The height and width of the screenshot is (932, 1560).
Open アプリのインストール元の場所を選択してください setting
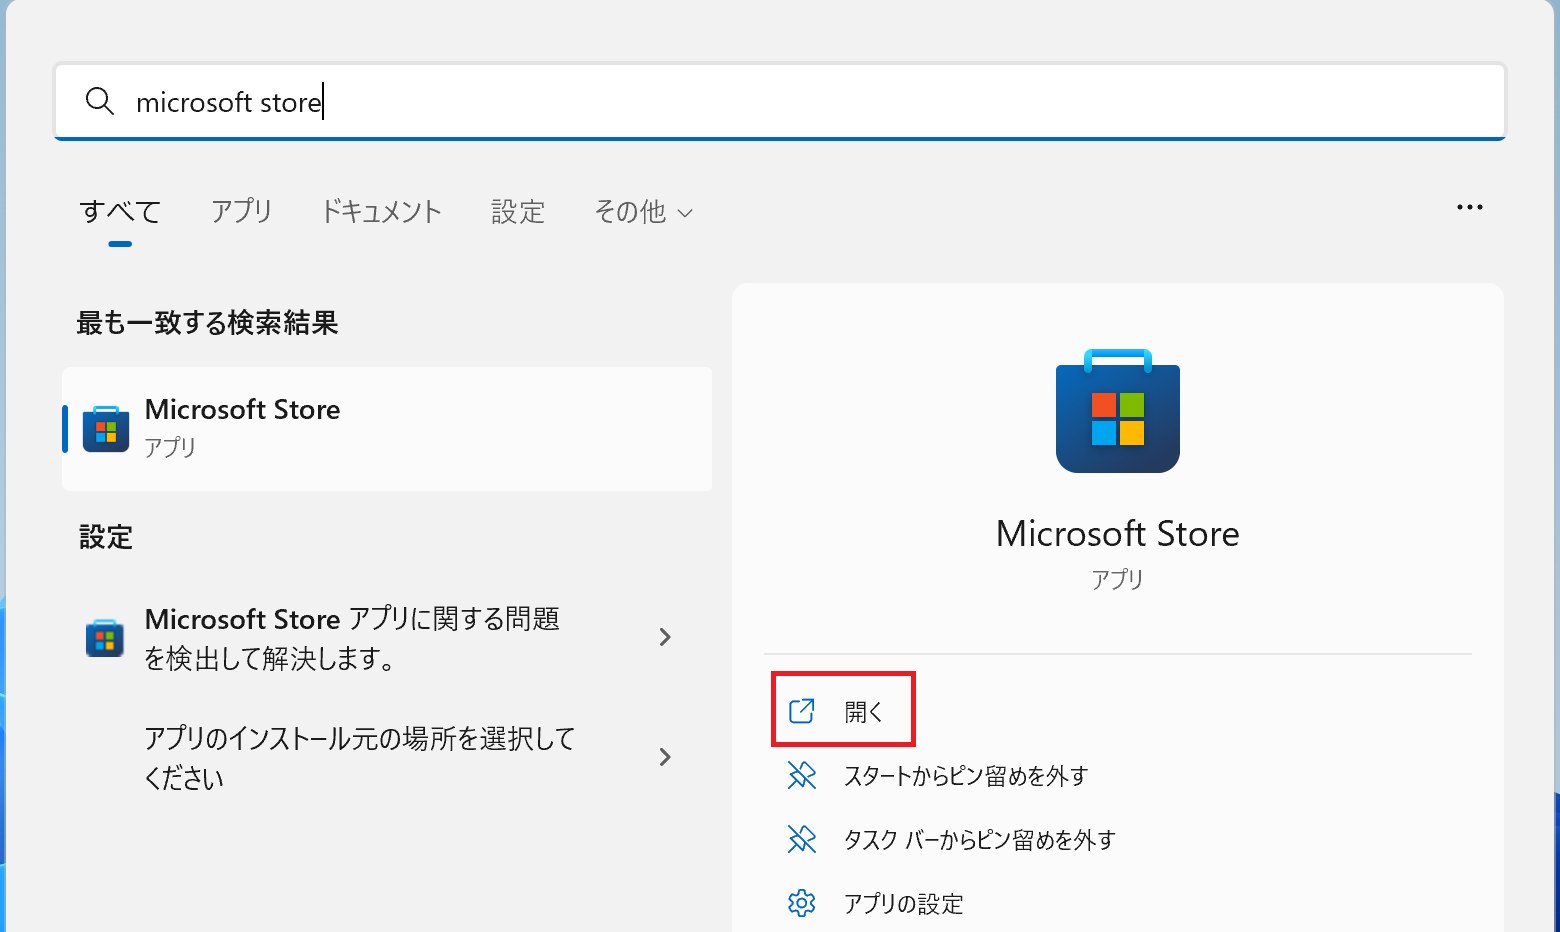pos(387,758)
